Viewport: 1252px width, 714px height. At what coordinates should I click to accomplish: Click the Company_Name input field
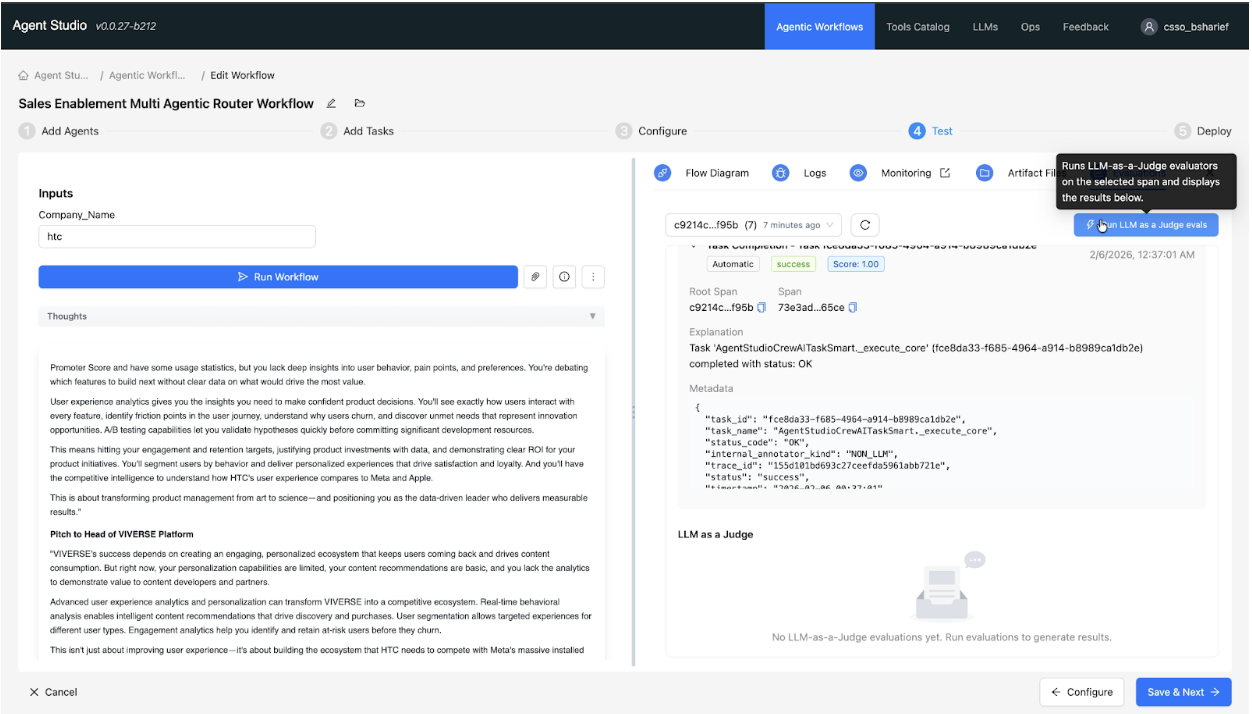177,237
